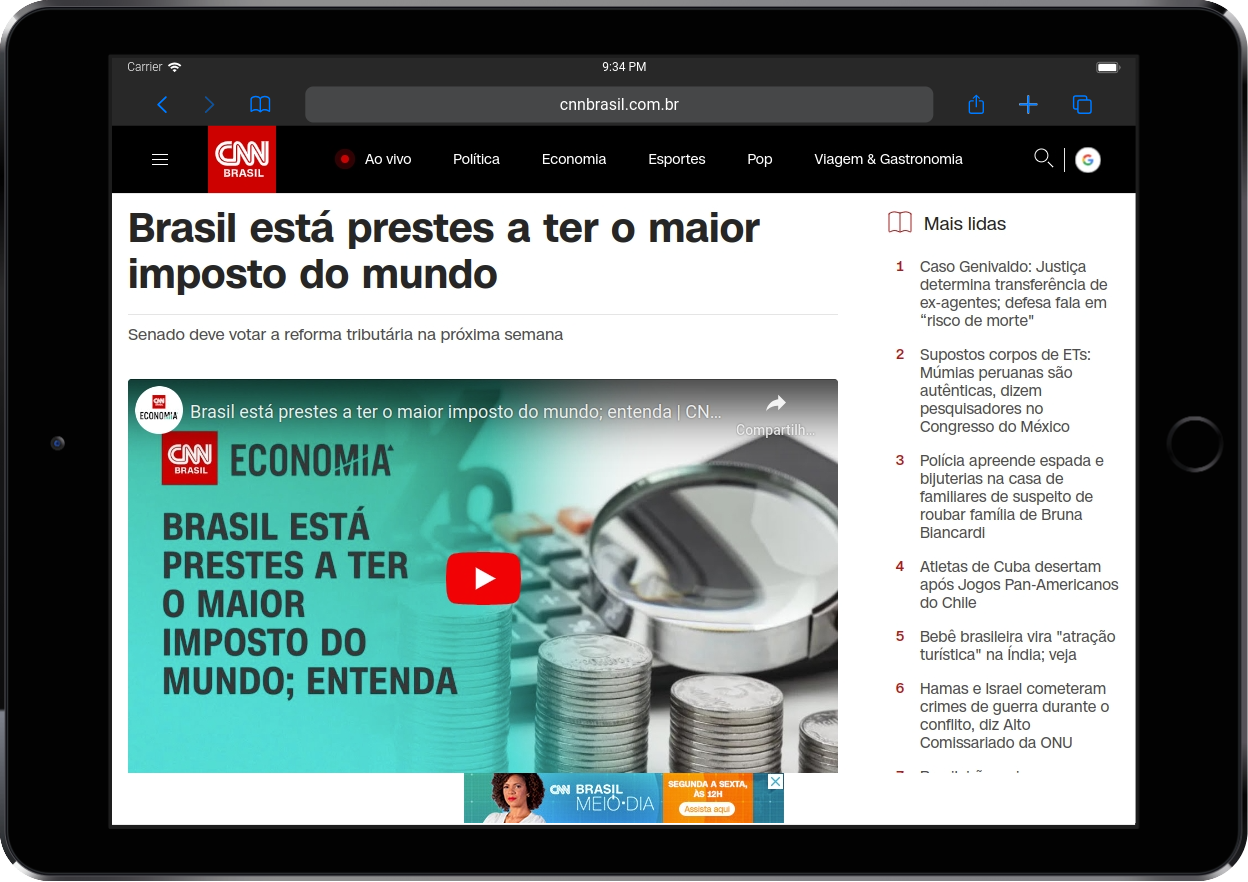Open the search magnifier on the navbar

tap(1043, 158)
